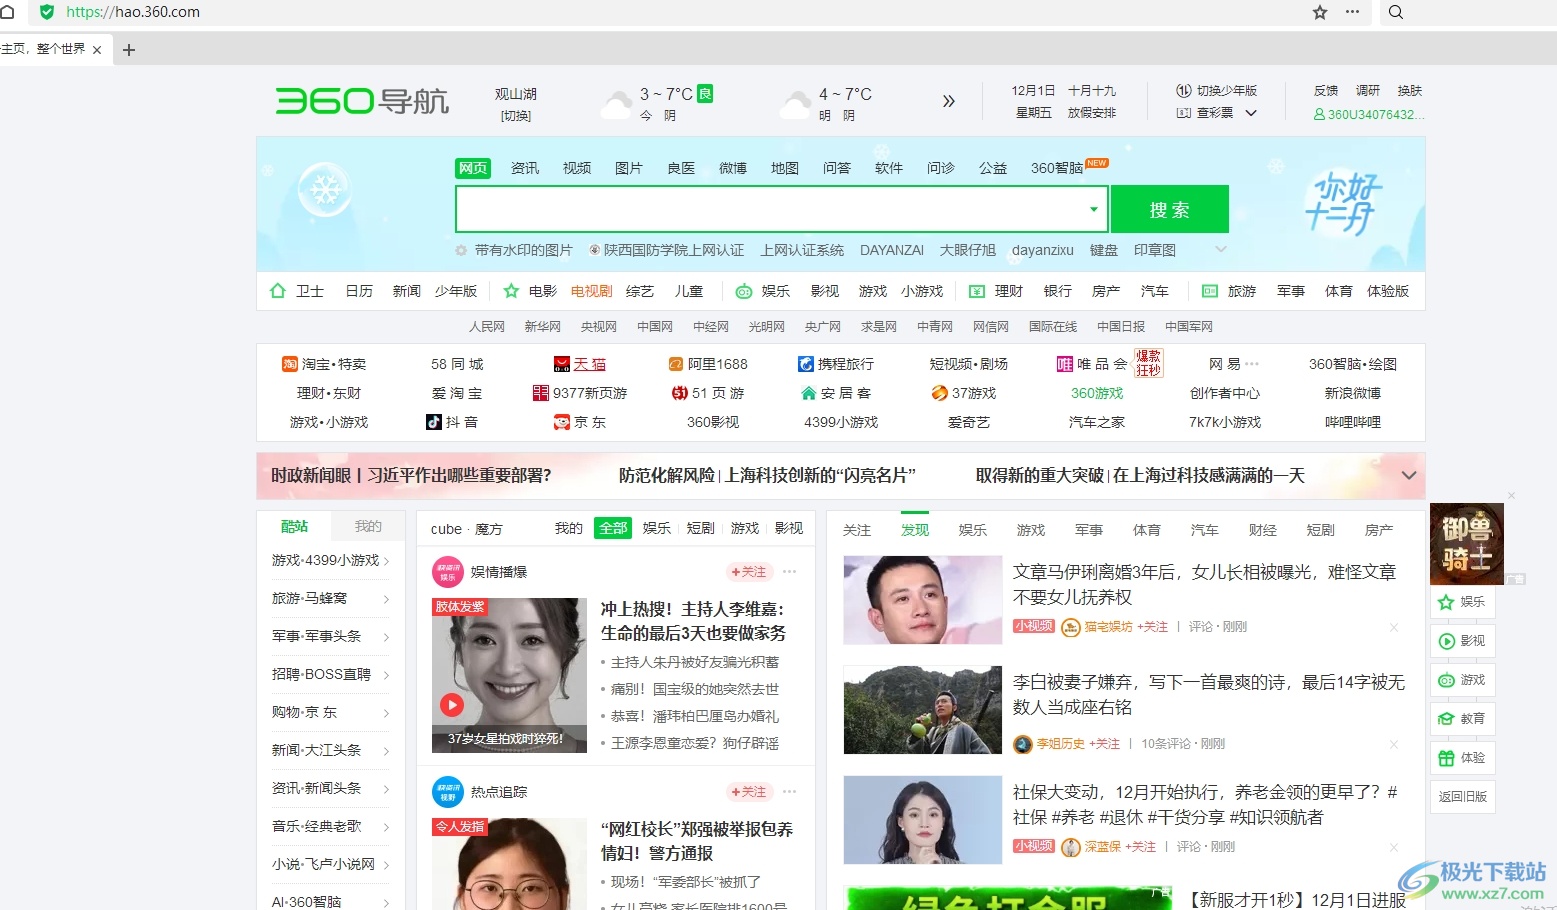This screenshot has height=910, width=1557.
Task: Open the 查彩票 dropdown arrow
Action: [x=1251, y=113]
